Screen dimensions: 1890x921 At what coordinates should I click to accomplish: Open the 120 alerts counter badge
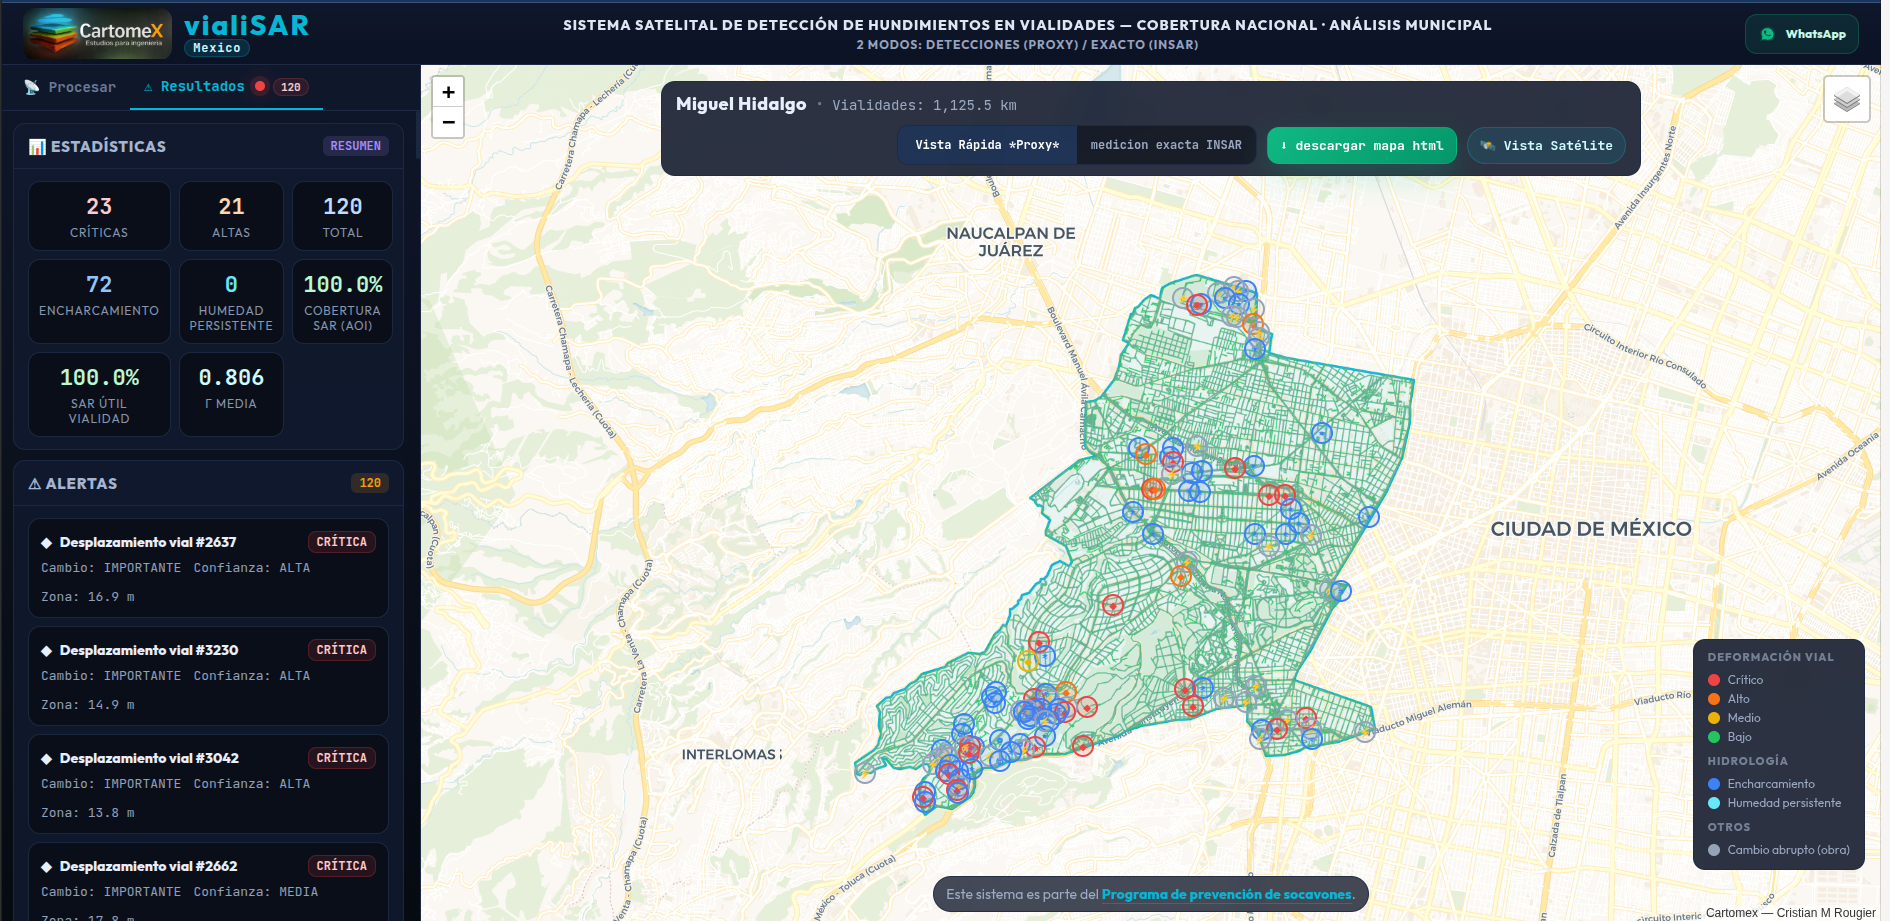369,482
